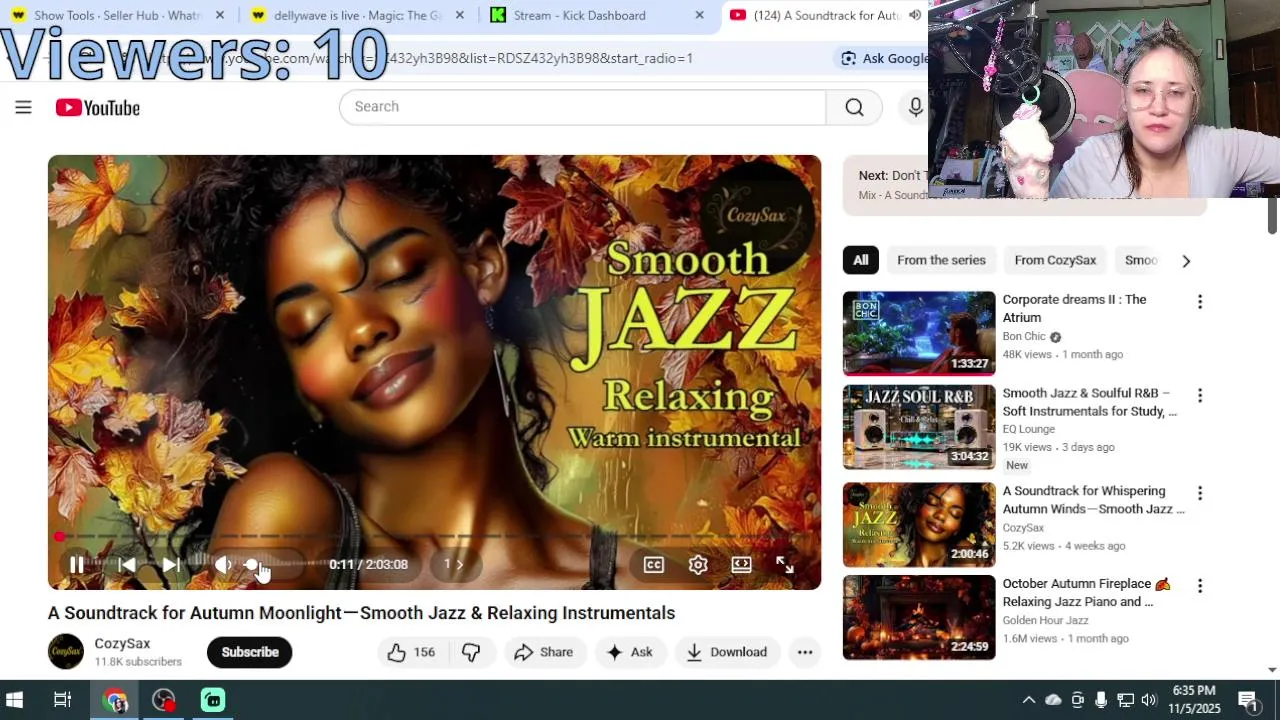
Task: Skip to next video
Action: point(171,564)
